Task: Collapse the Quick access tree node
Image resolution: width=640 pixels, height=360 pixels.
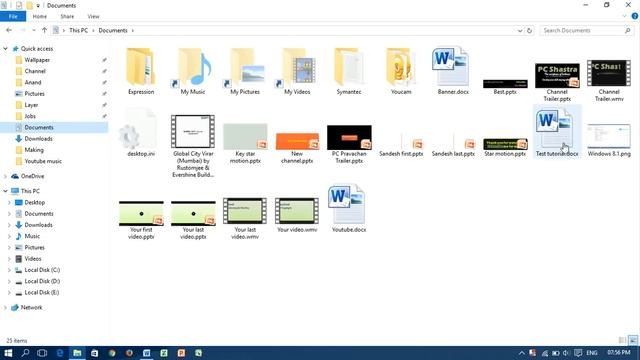Action: [5, 49]
